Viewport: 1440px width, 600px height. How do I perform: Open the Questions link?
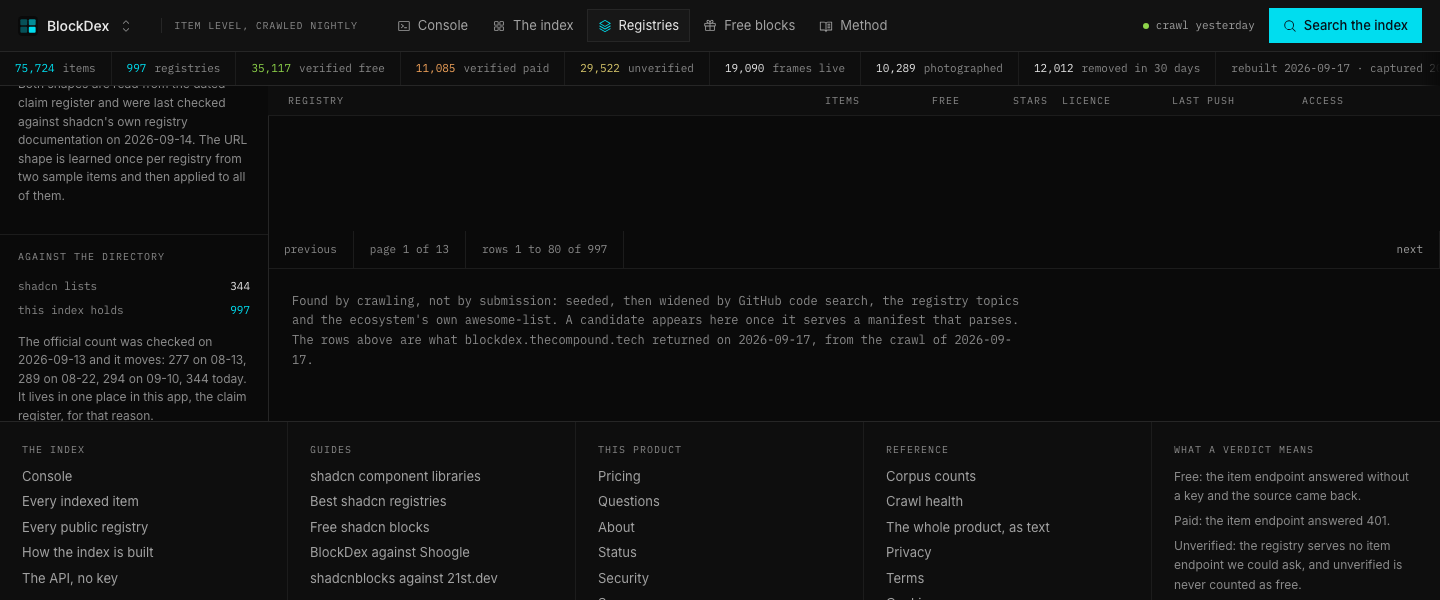(x=629, y=502)
